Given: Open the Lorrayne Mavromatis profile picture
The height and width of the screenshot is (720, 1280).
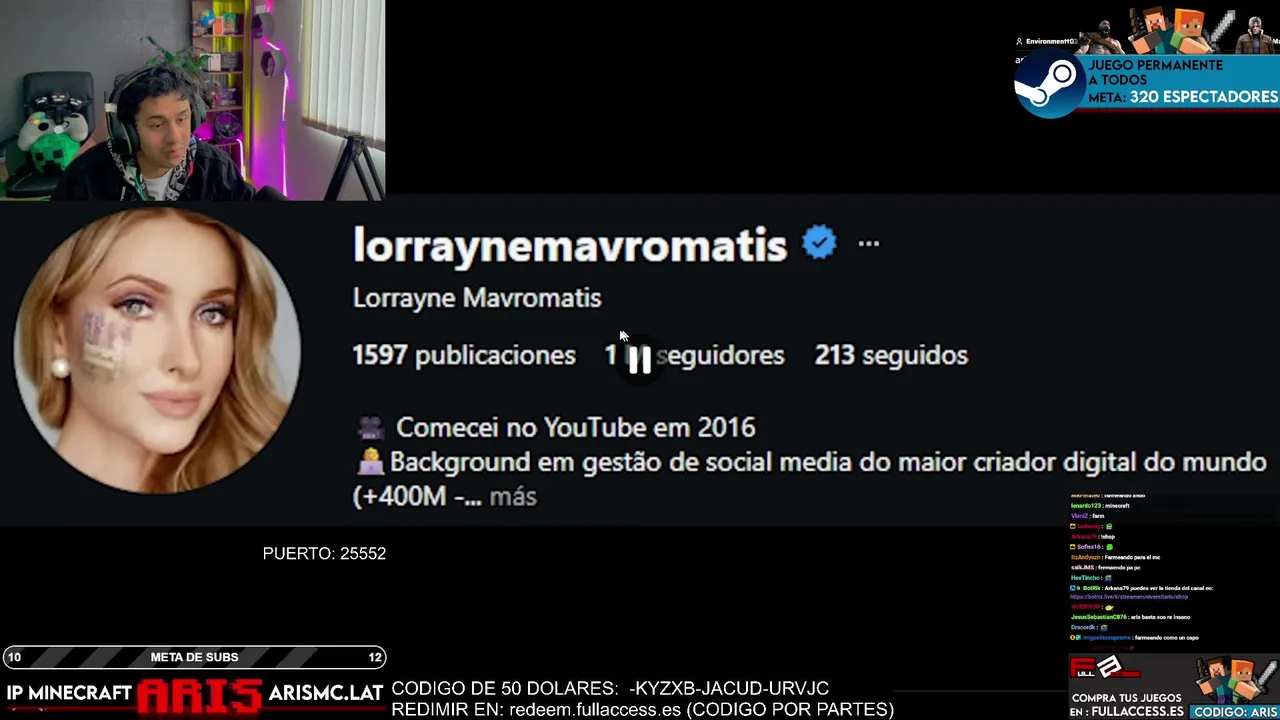Looking at the screenshot, I should (158, 352).
